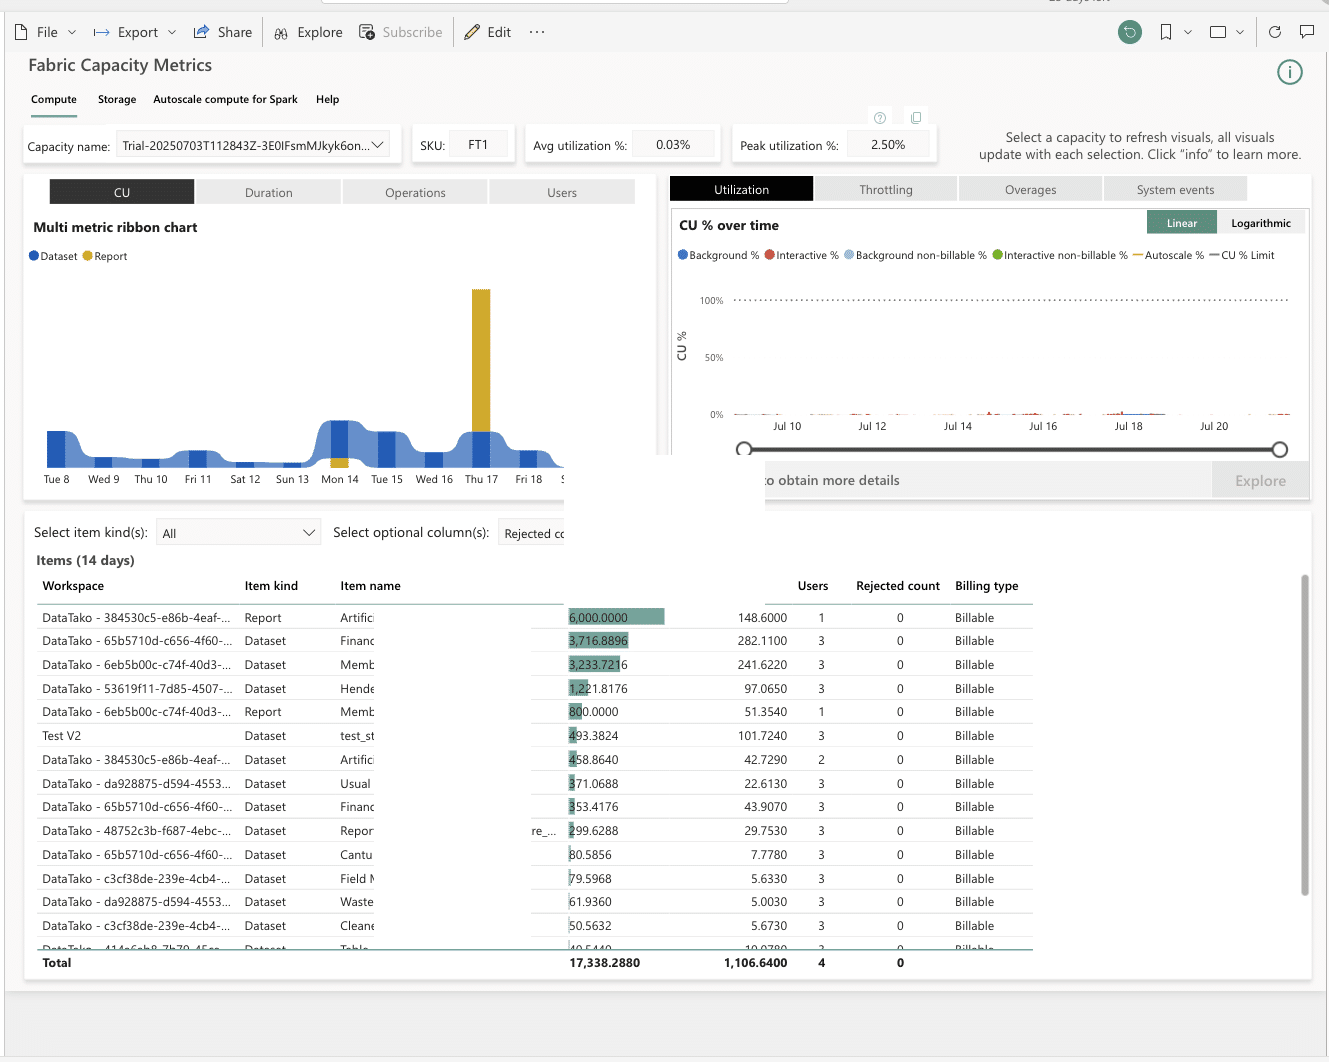
Task: Toggle the Report legend item
Action: [105, 256]
